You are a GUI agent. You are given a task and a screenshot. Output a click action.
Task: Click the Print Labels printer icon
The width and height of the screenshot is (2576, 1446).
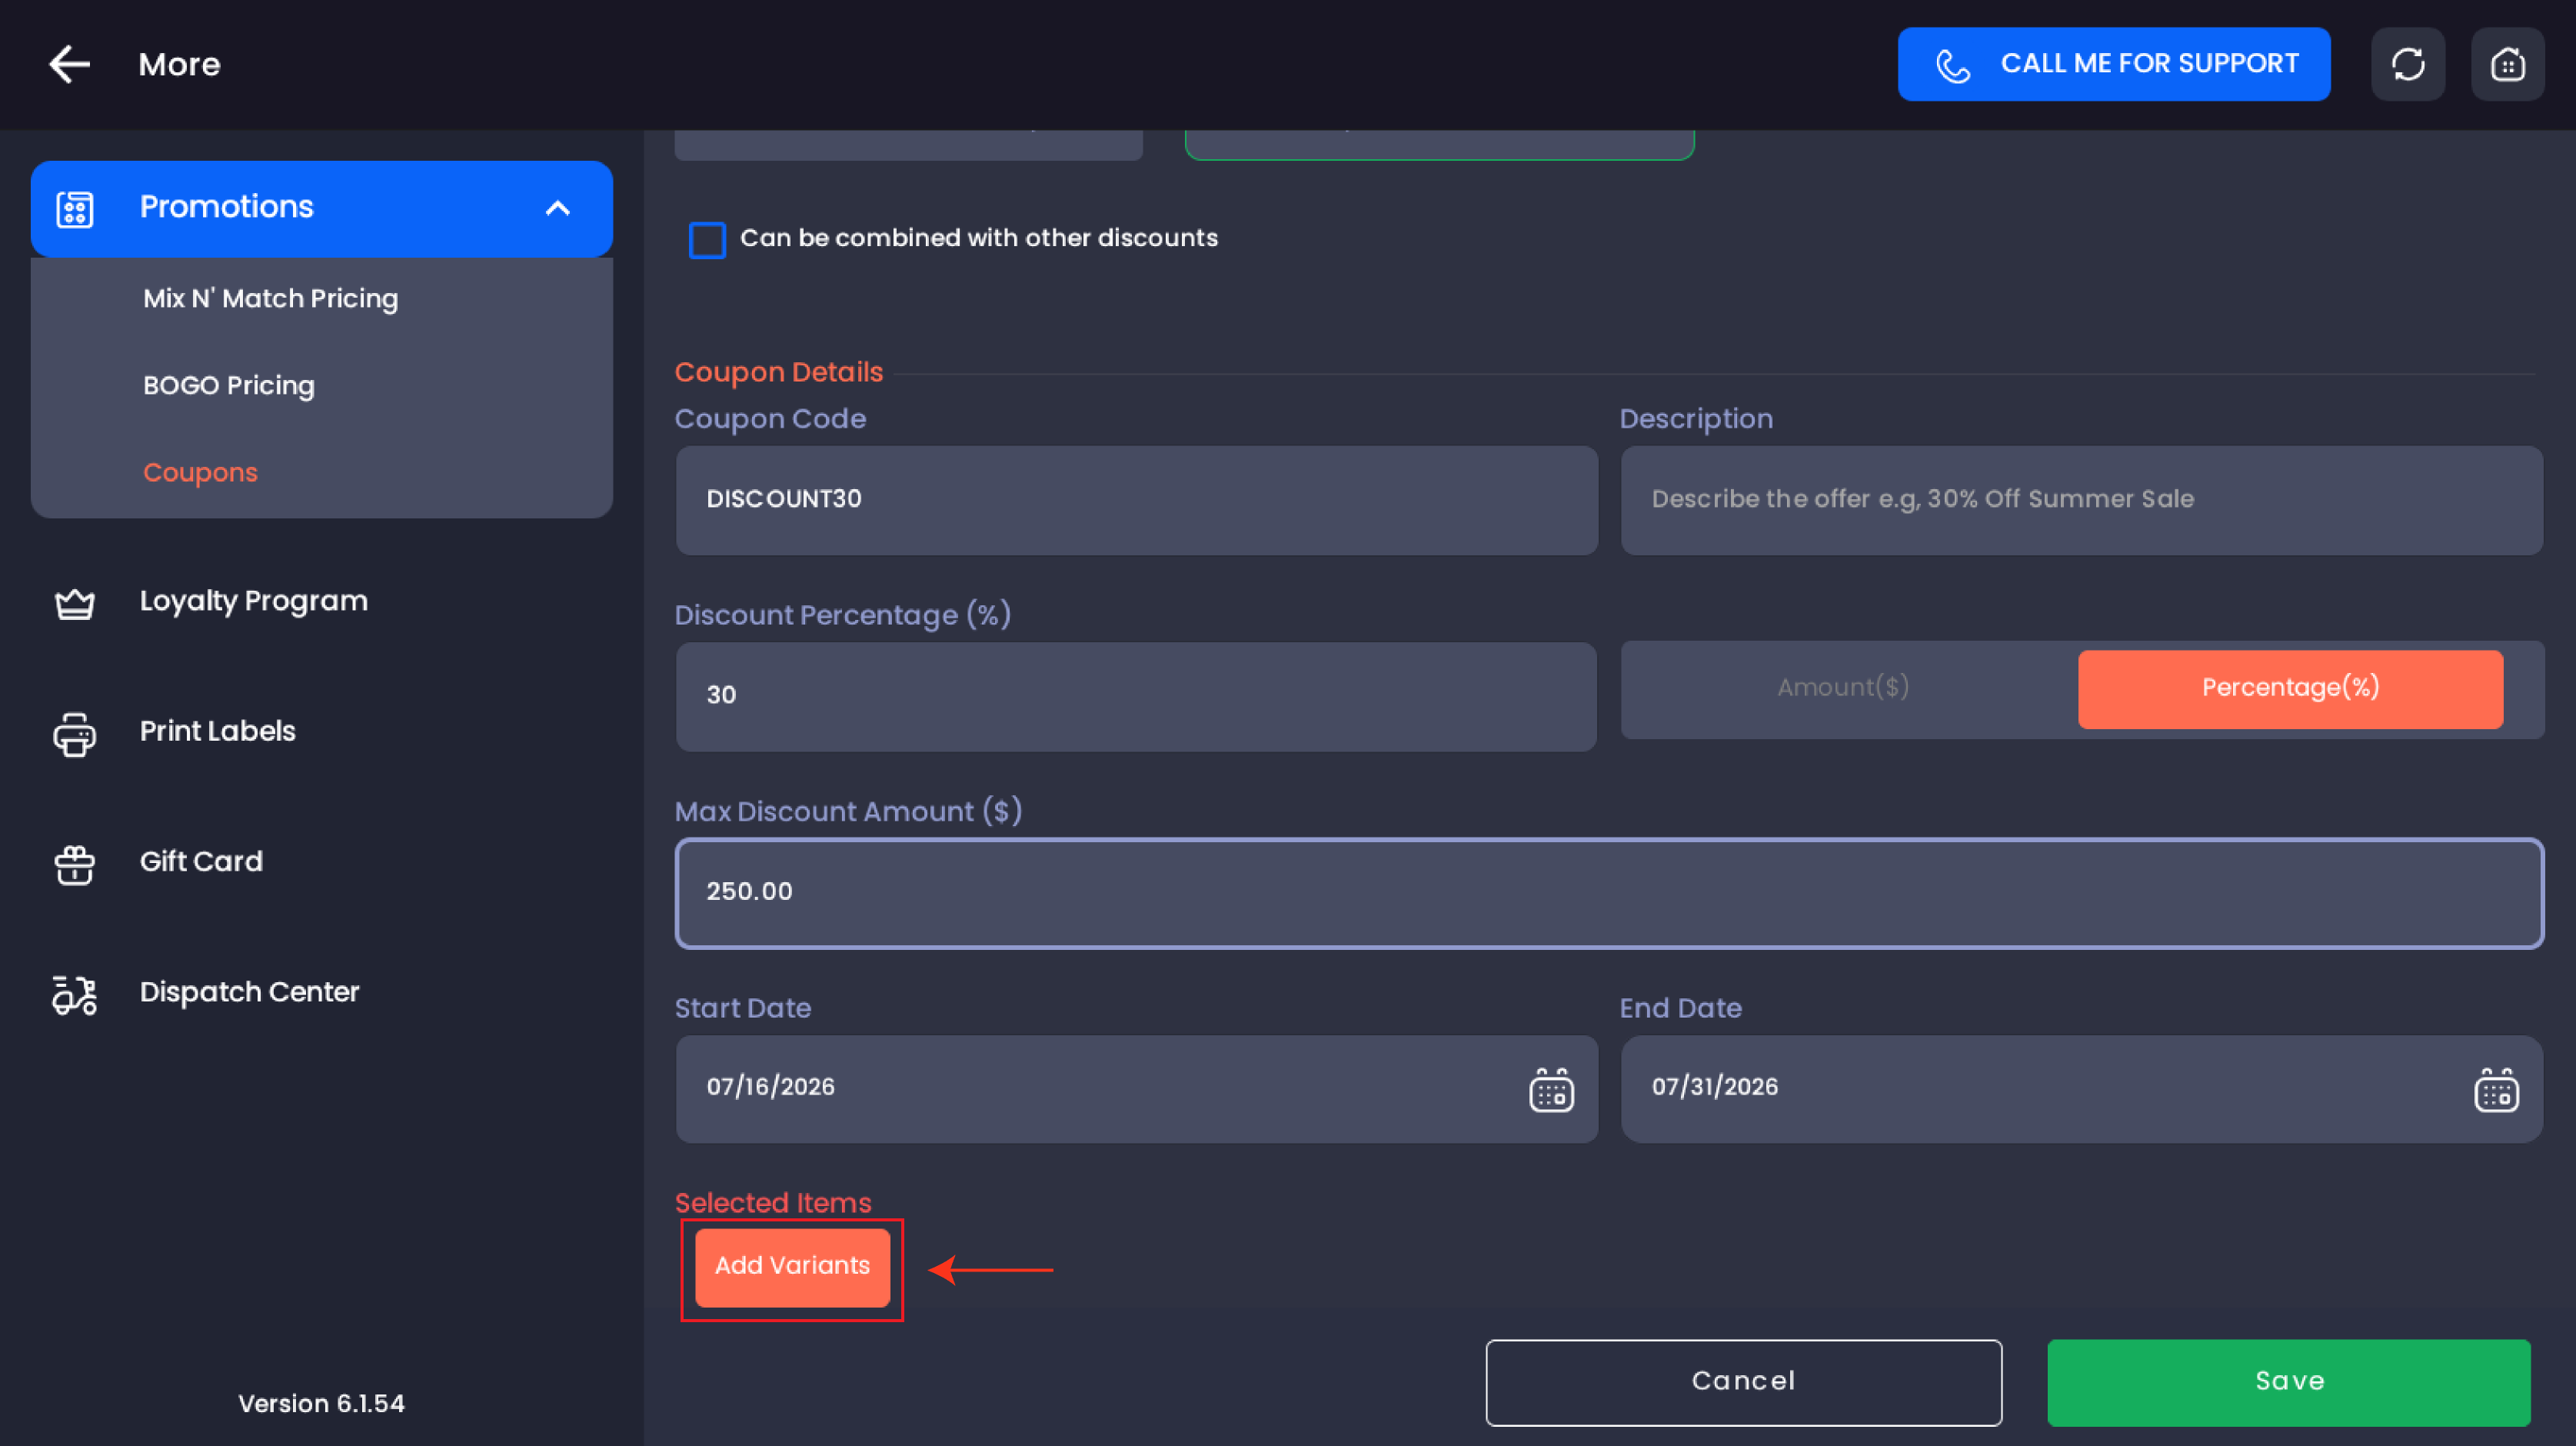74,733
